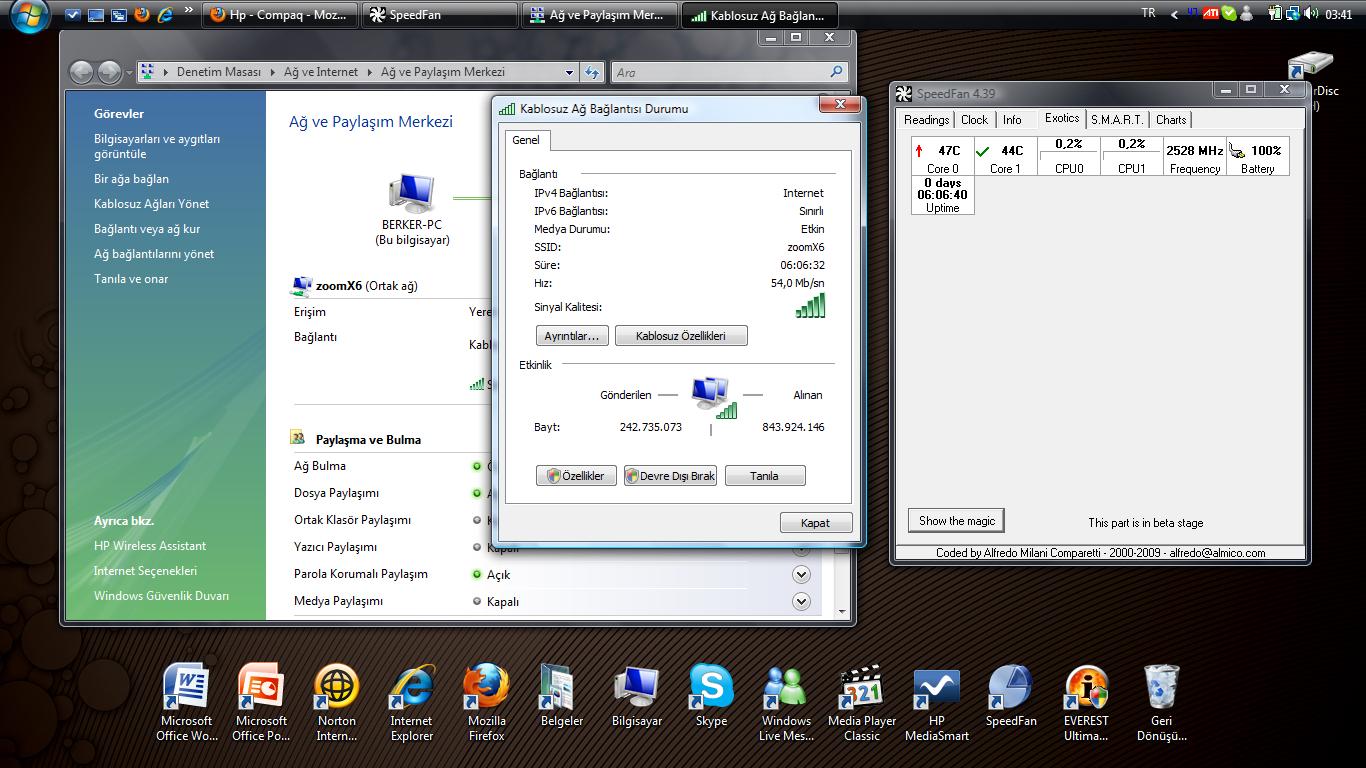Open EVEREST Ultimate desktop shortcut
This screenshot has height=768, width=1366.
click(1086, 702)
